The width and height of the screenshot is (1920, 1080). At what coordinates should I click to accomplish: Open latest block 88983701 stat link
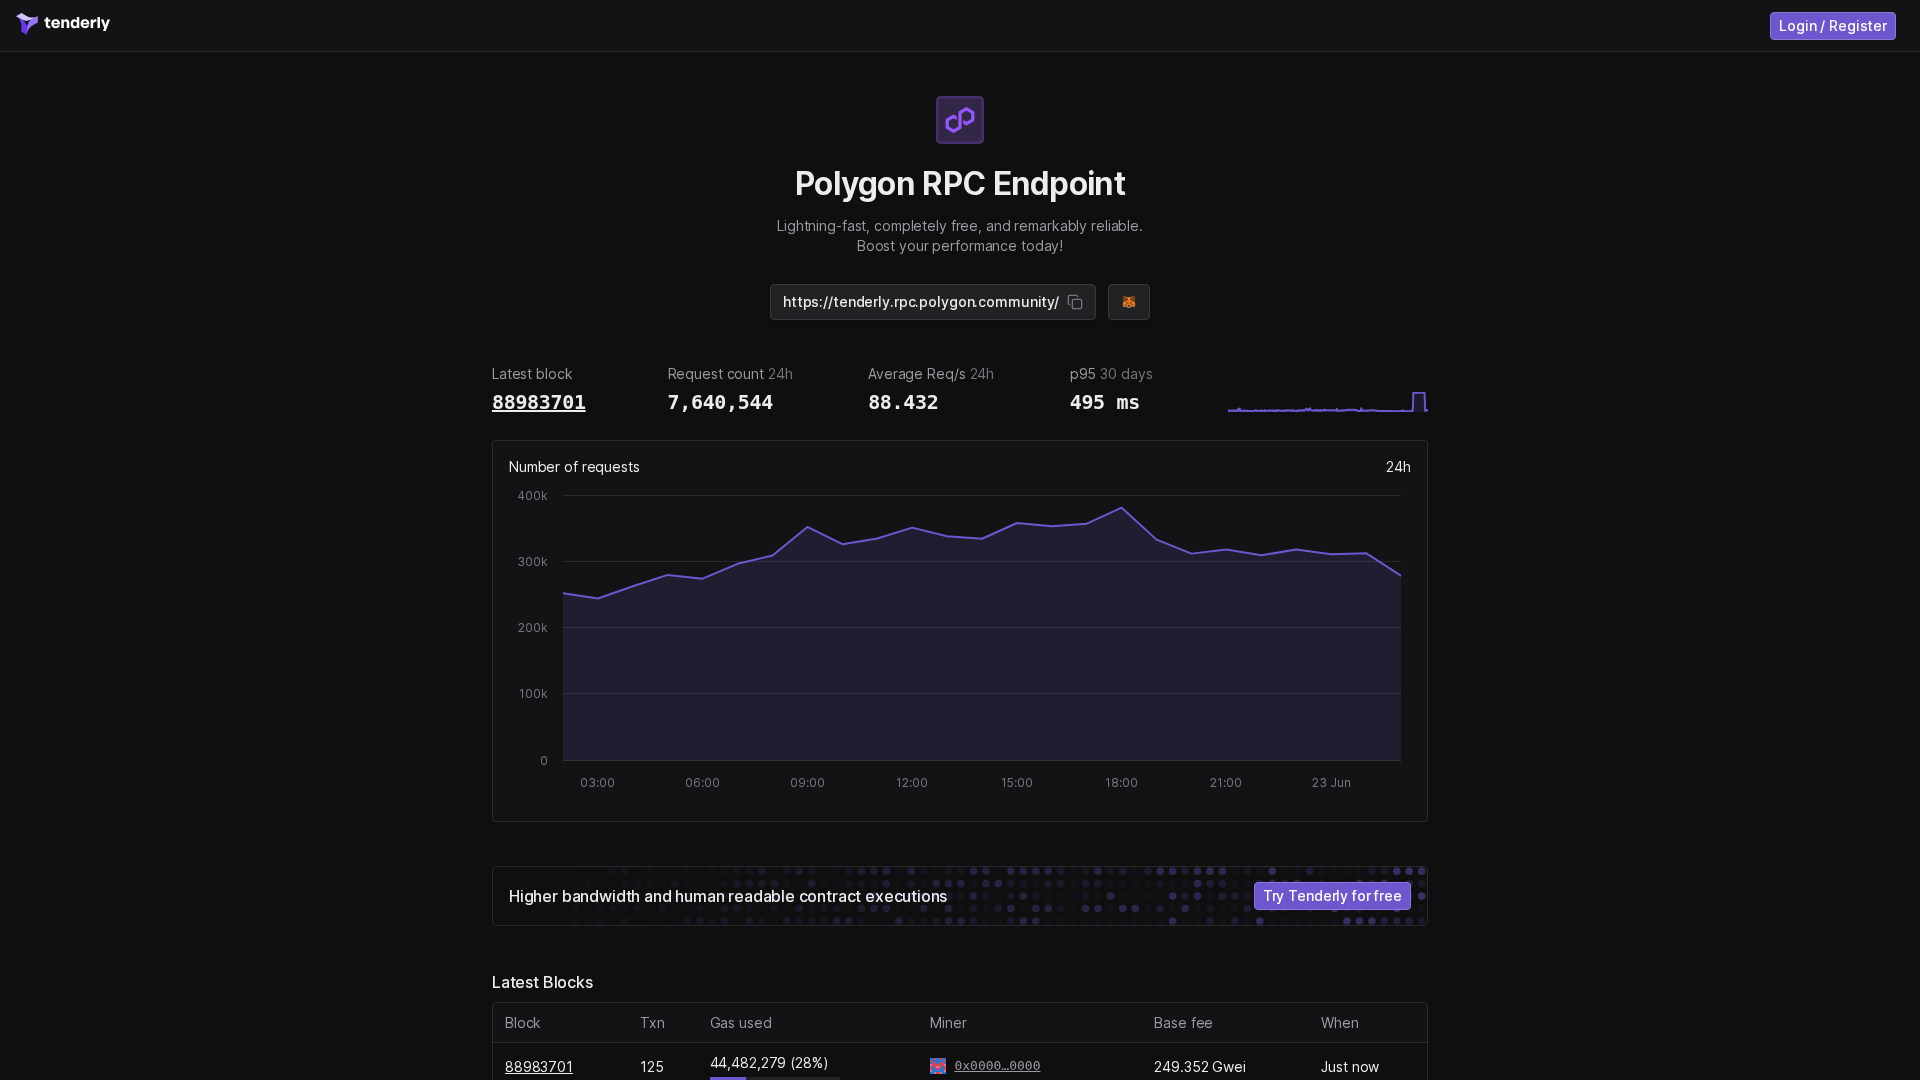tap(539, 402)
